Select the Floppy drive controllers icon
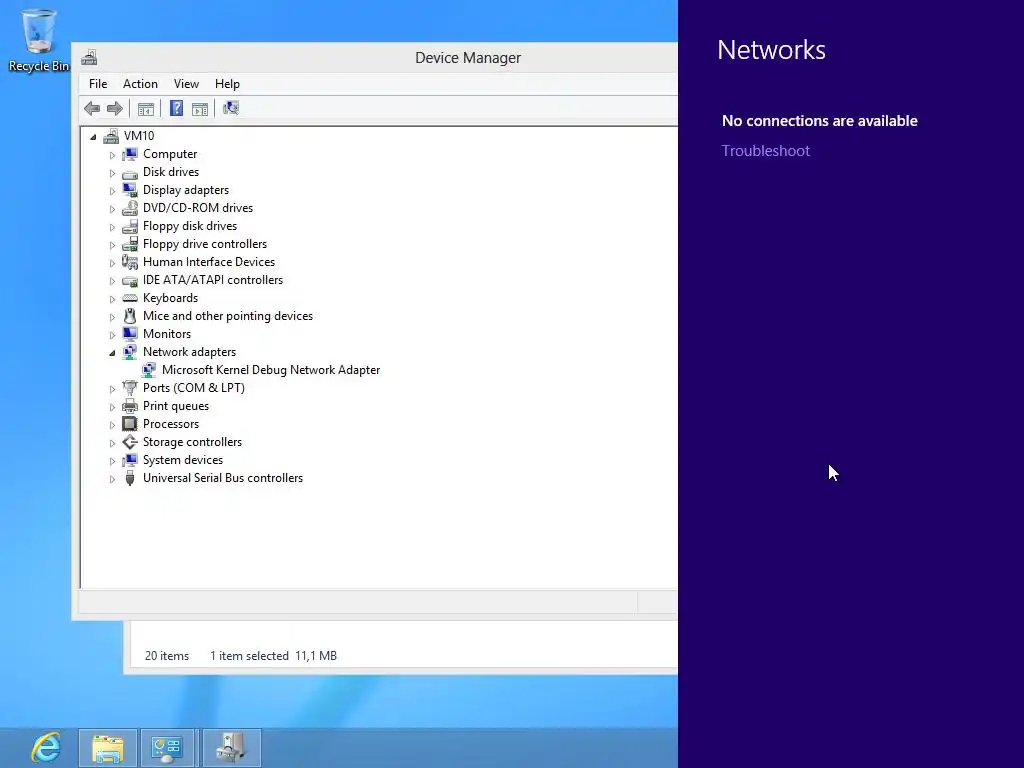1024x768 pixels. pos(130,244)
